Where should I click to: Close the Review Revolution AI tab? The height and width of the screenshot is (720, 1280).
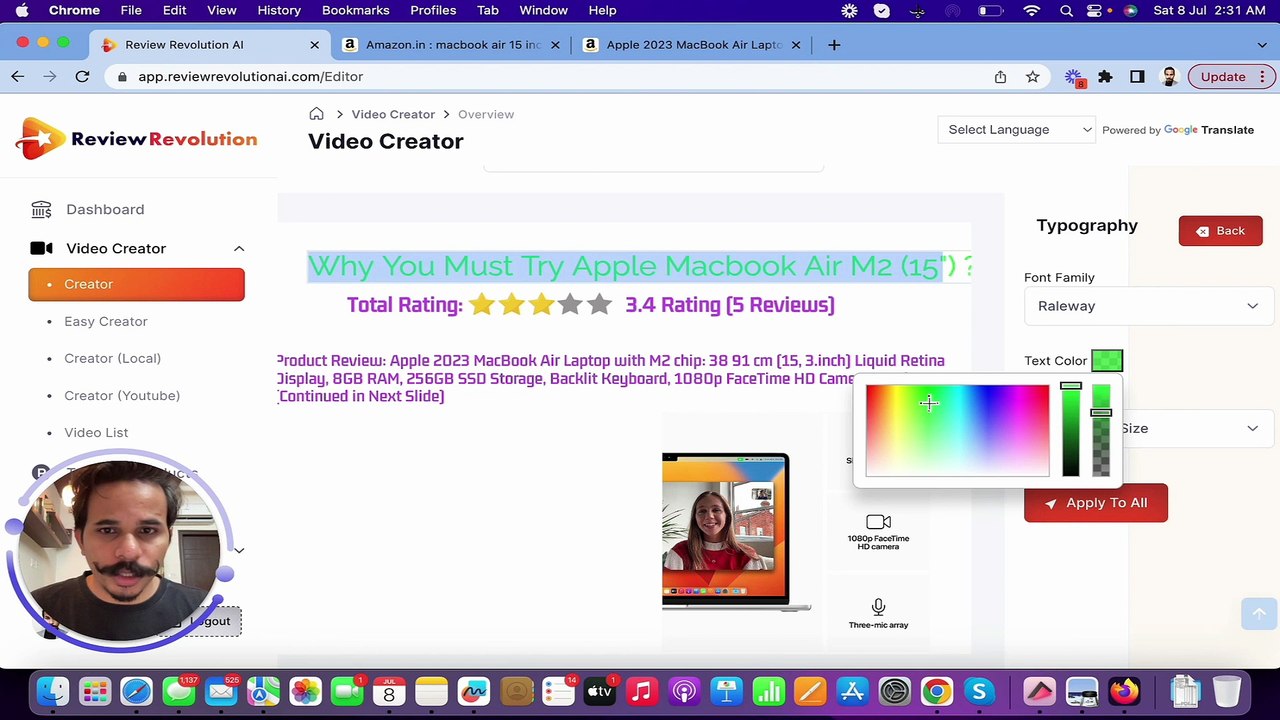(x=314, y=45)
